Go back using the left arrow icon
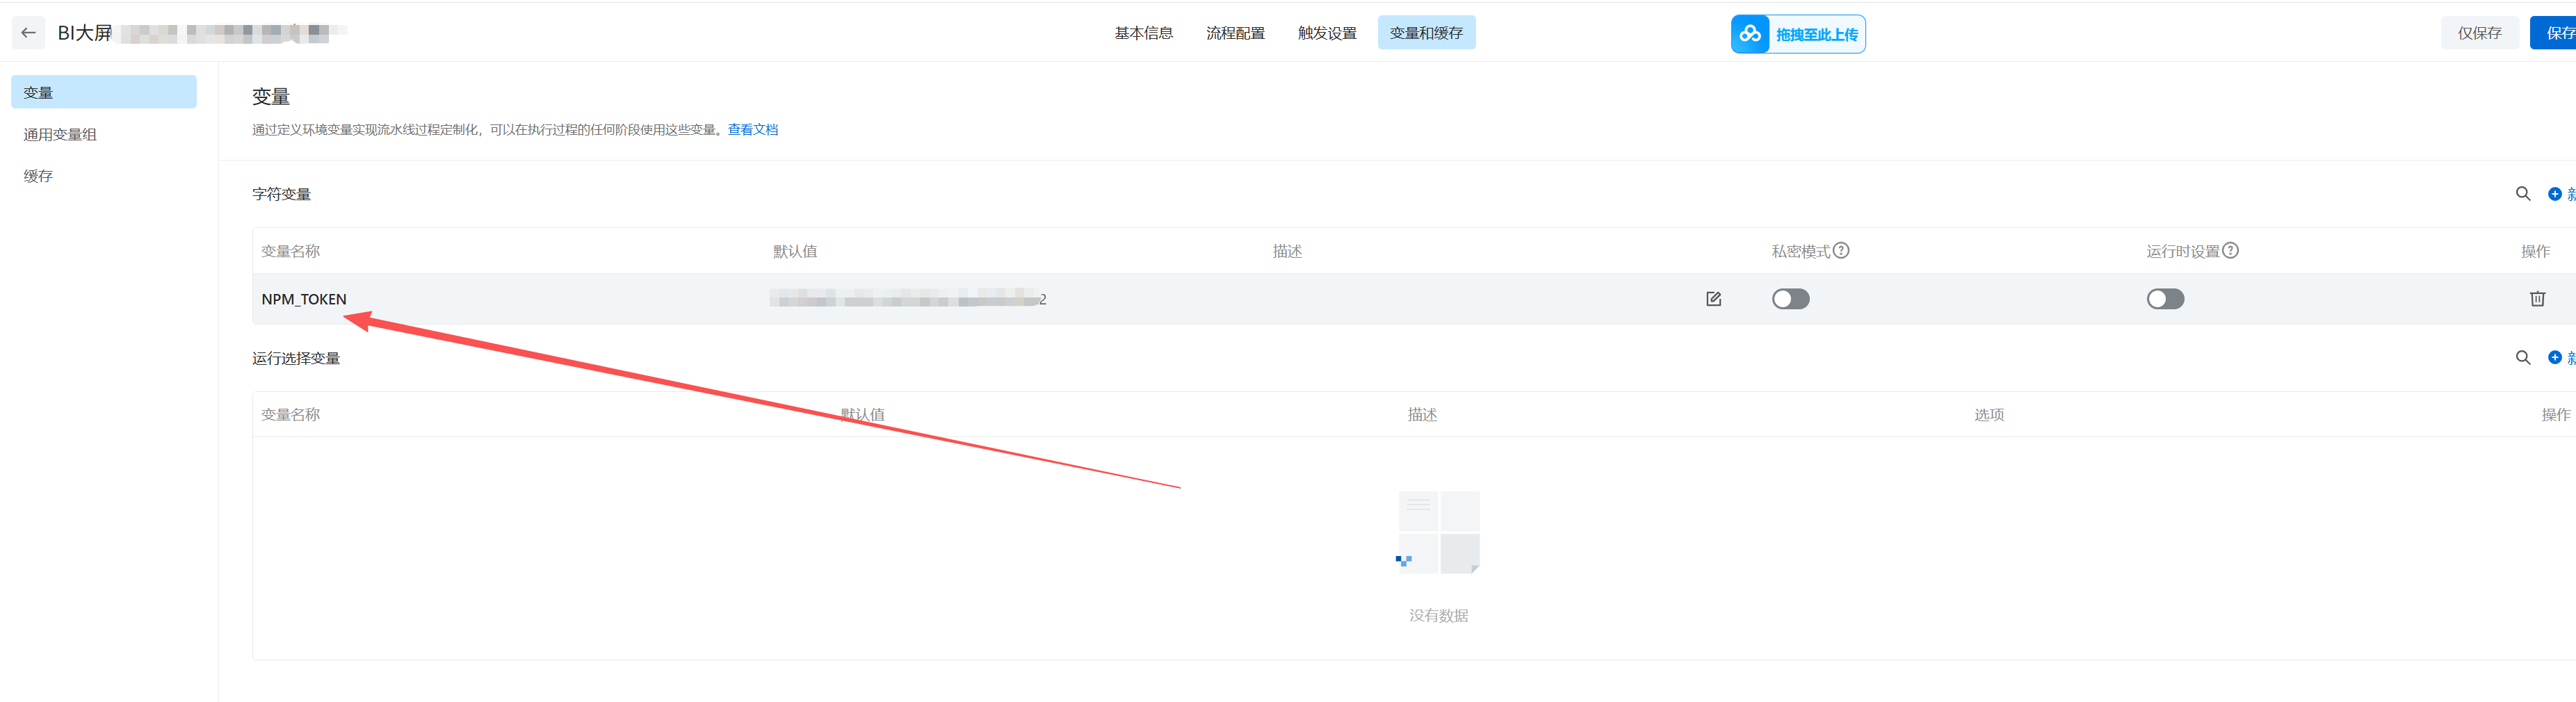Viewport: 2576px width, 702px height. click(28, 33)
